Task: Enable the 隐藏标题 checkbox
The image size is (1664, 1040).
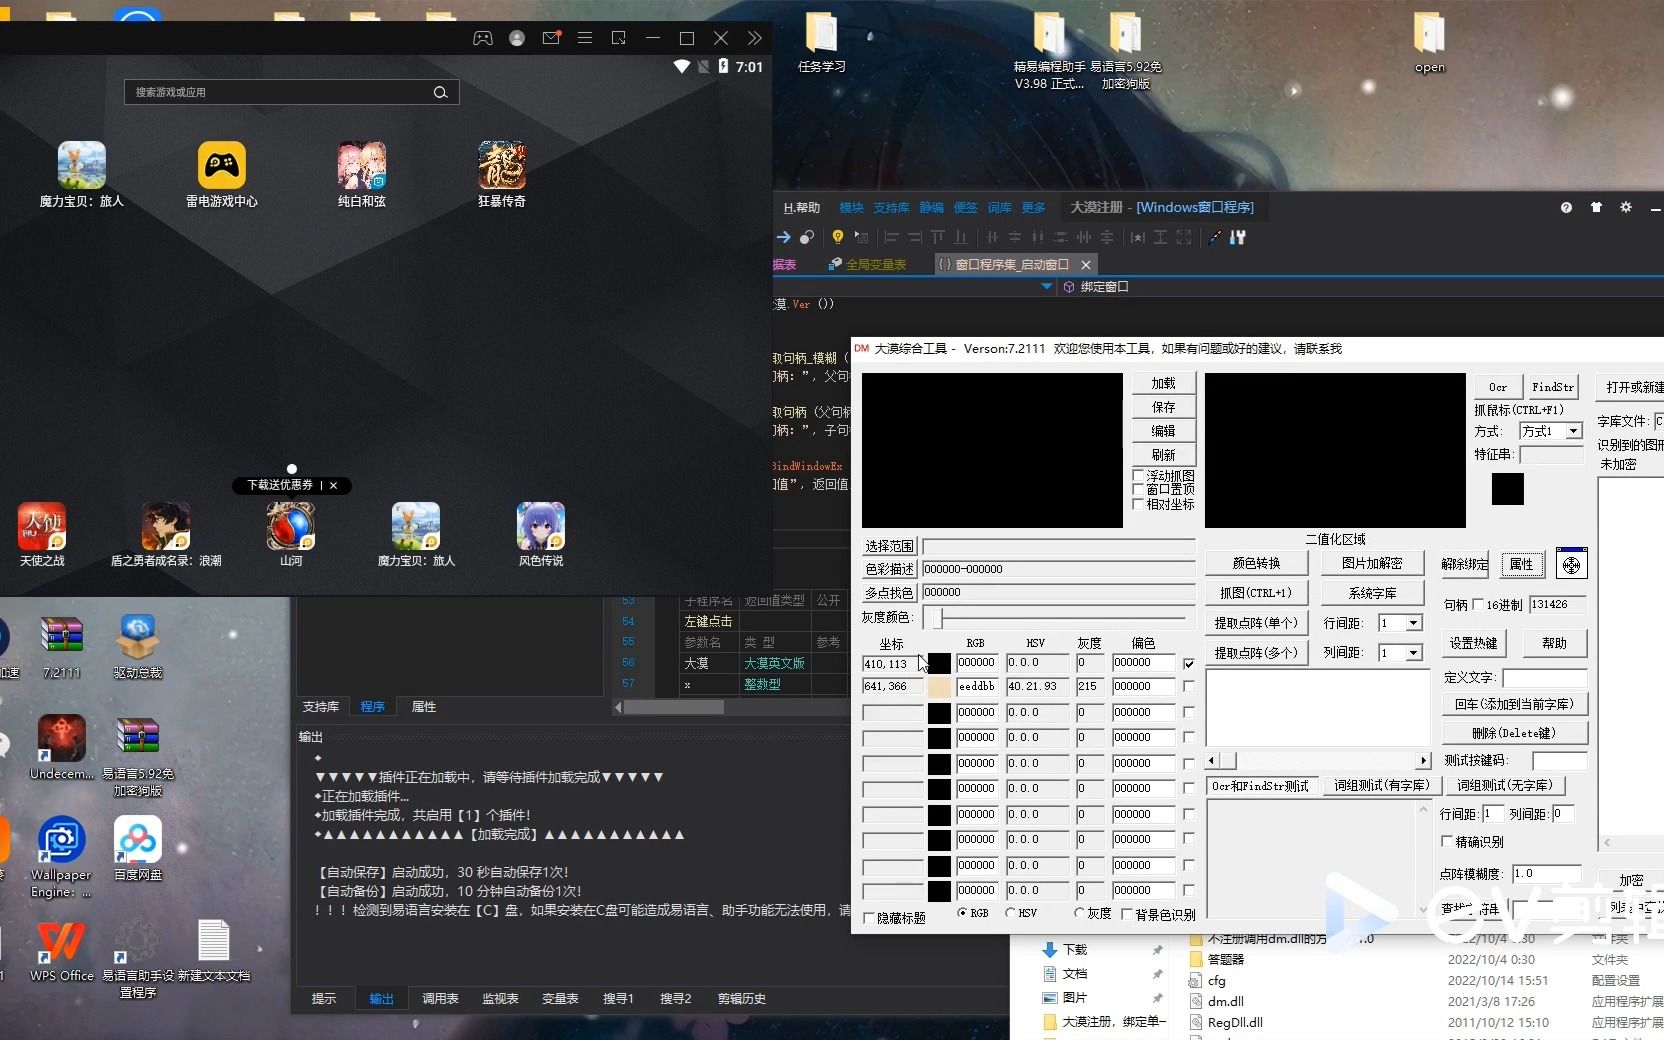Action: click(869, 917)
